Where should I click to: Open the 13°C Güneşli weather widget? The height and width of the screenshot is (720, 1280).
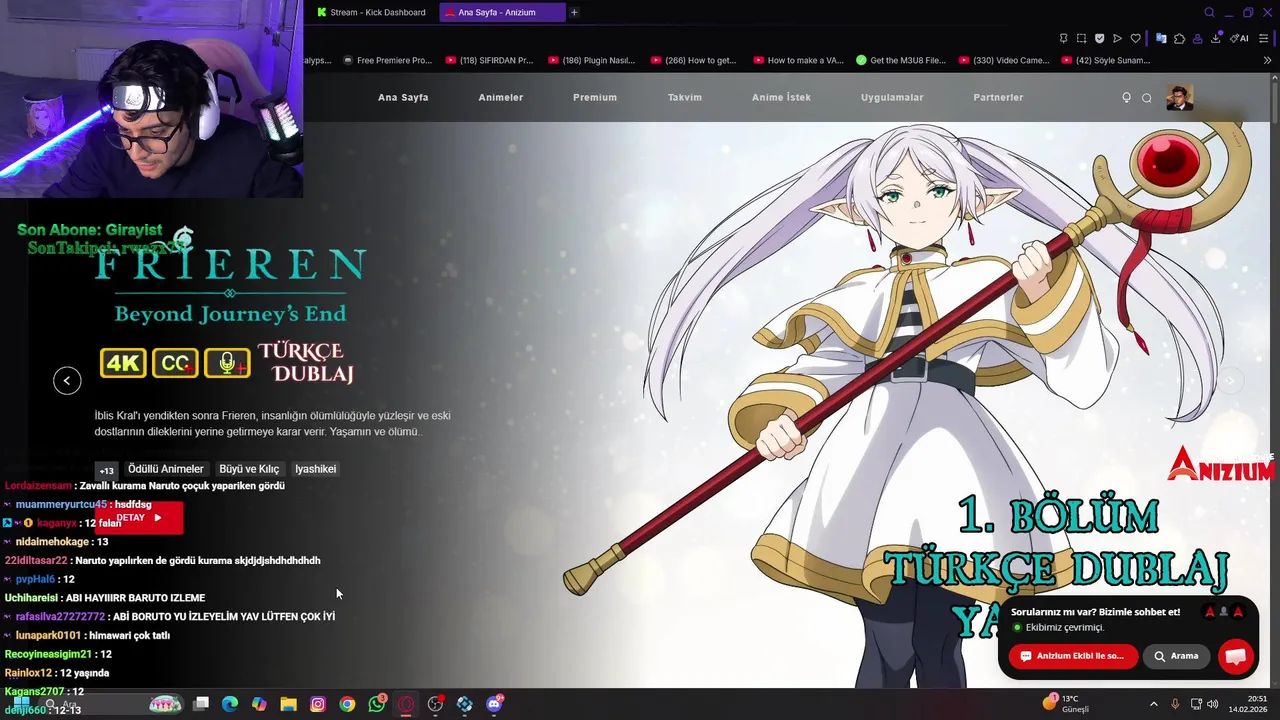1066,704
